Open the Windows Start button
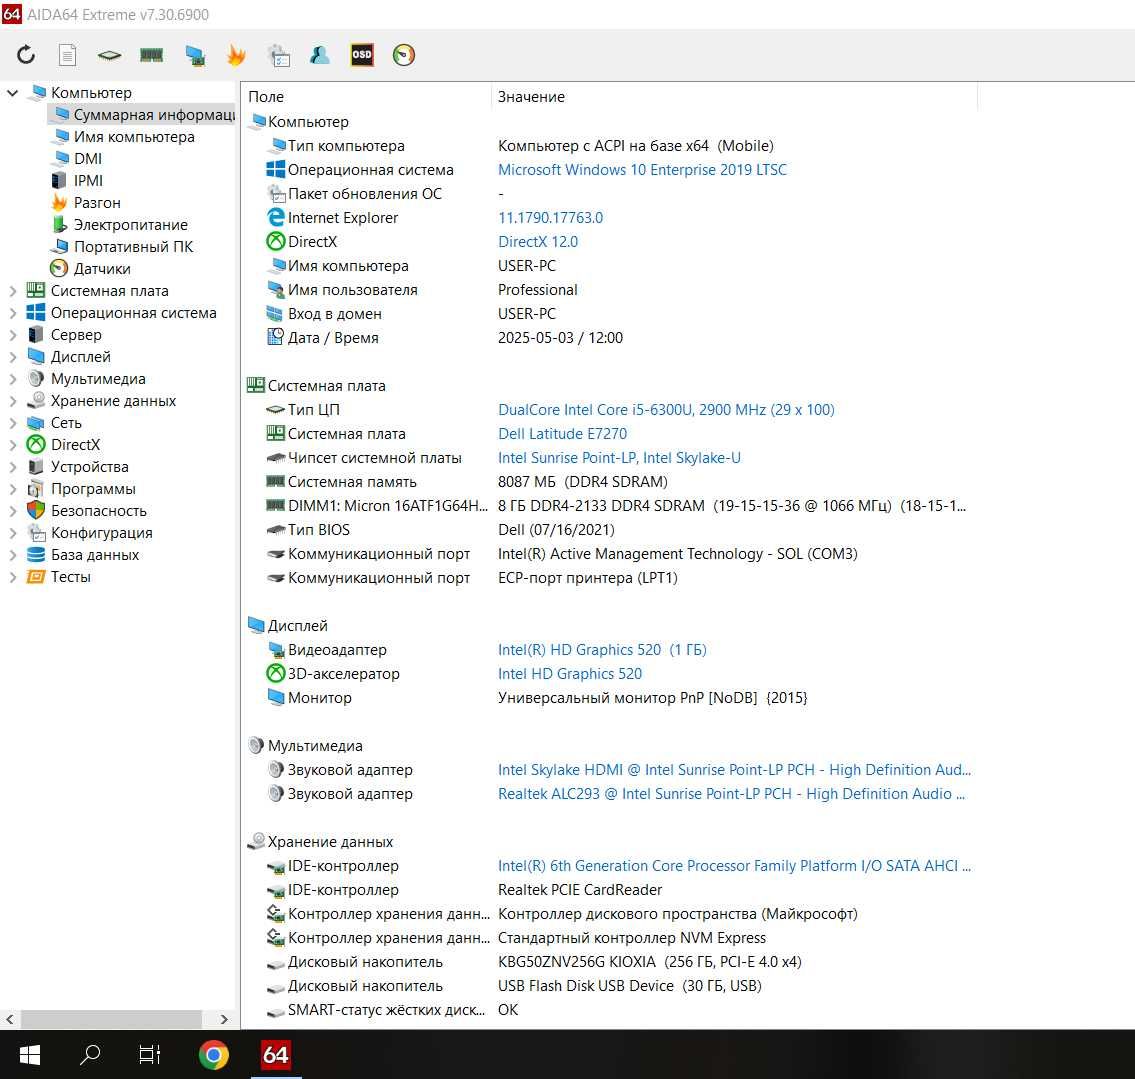The width and height of the screenshot is (1135, 1079). (29, 1055)
